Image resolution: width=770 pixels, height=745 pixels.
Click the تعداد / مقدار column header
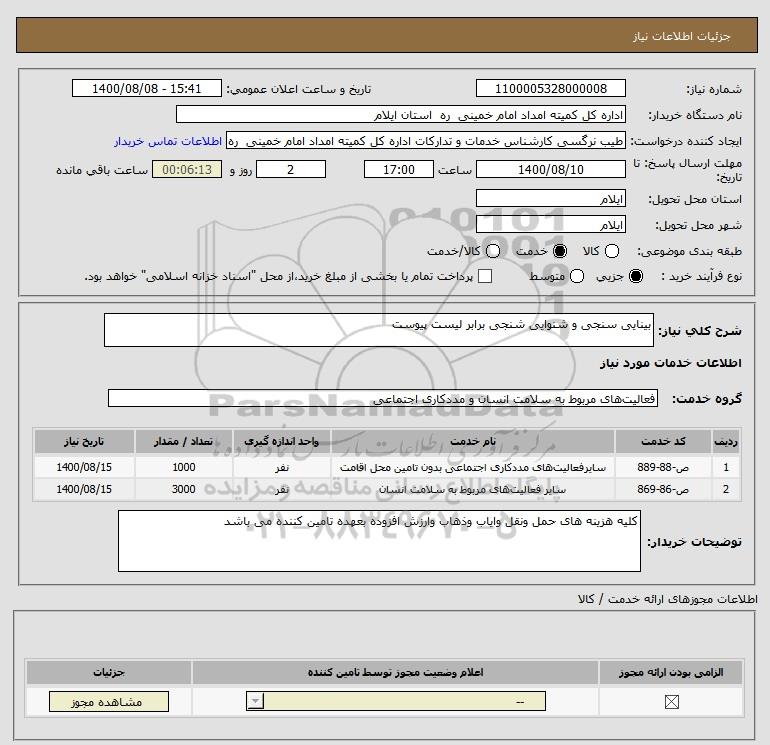pyautogui.click(x=184, y=441)
